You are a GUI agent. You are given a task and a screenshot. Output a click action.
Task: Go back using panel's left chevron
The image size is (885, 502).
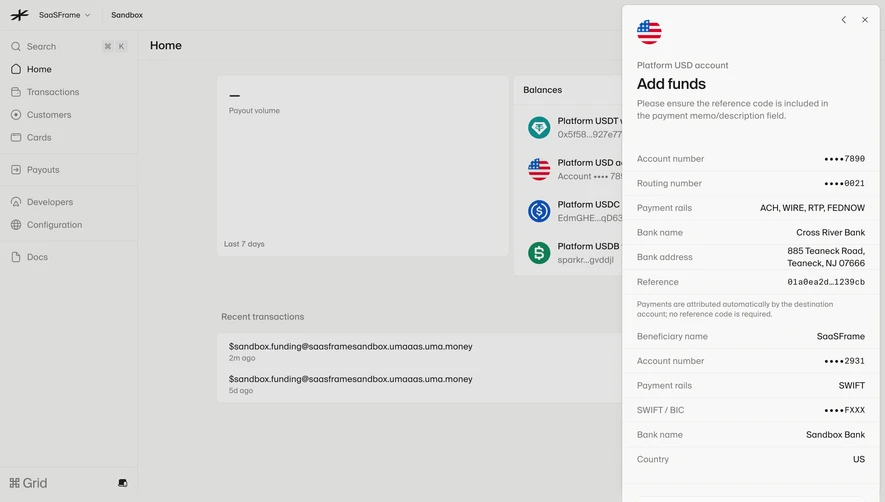pos(844,20)
